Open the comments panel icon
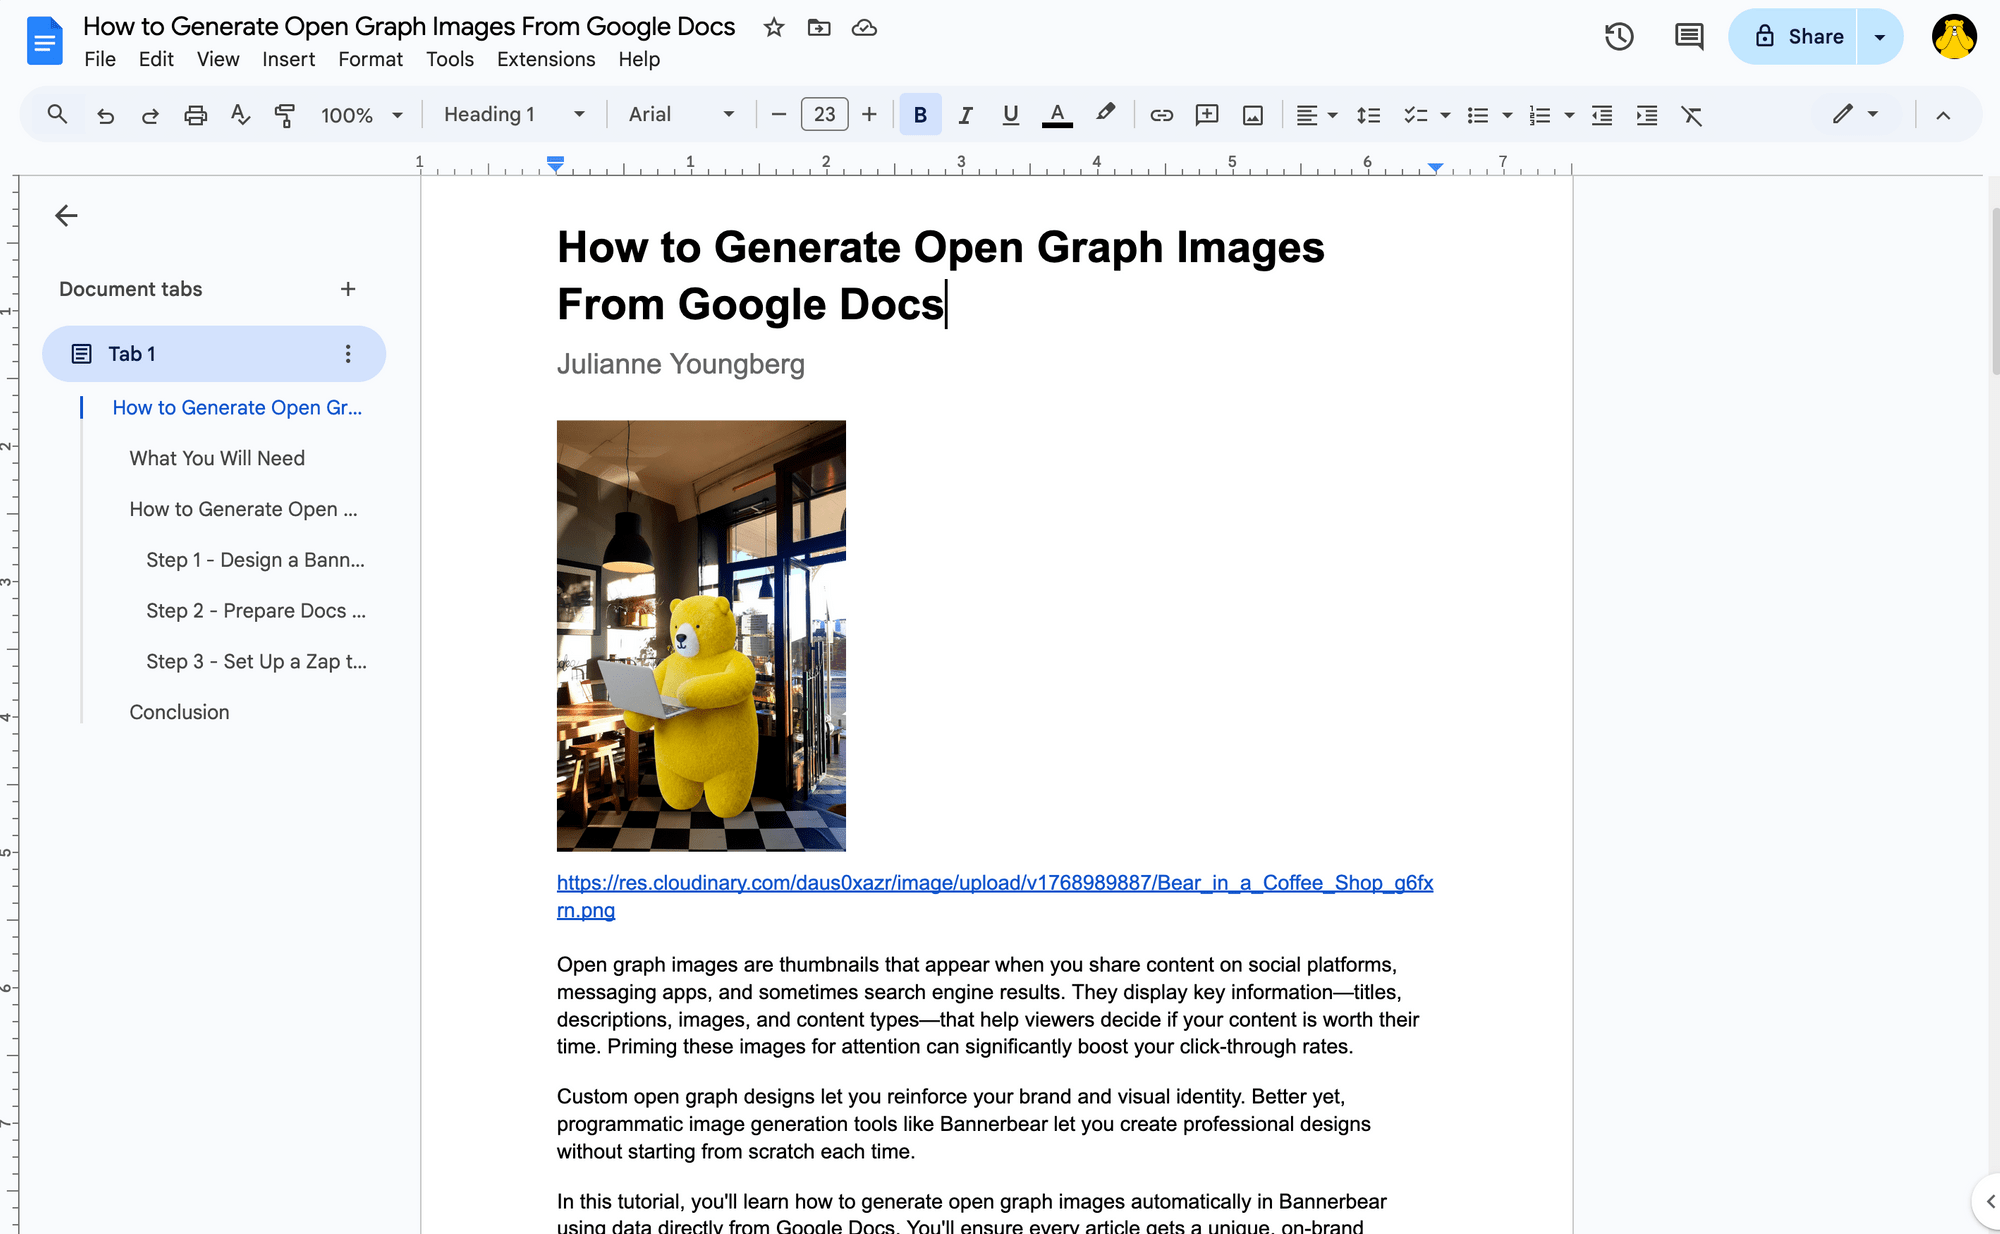The width and height of the screenshot is (2000, 1234). click(x=1689, y=37)
